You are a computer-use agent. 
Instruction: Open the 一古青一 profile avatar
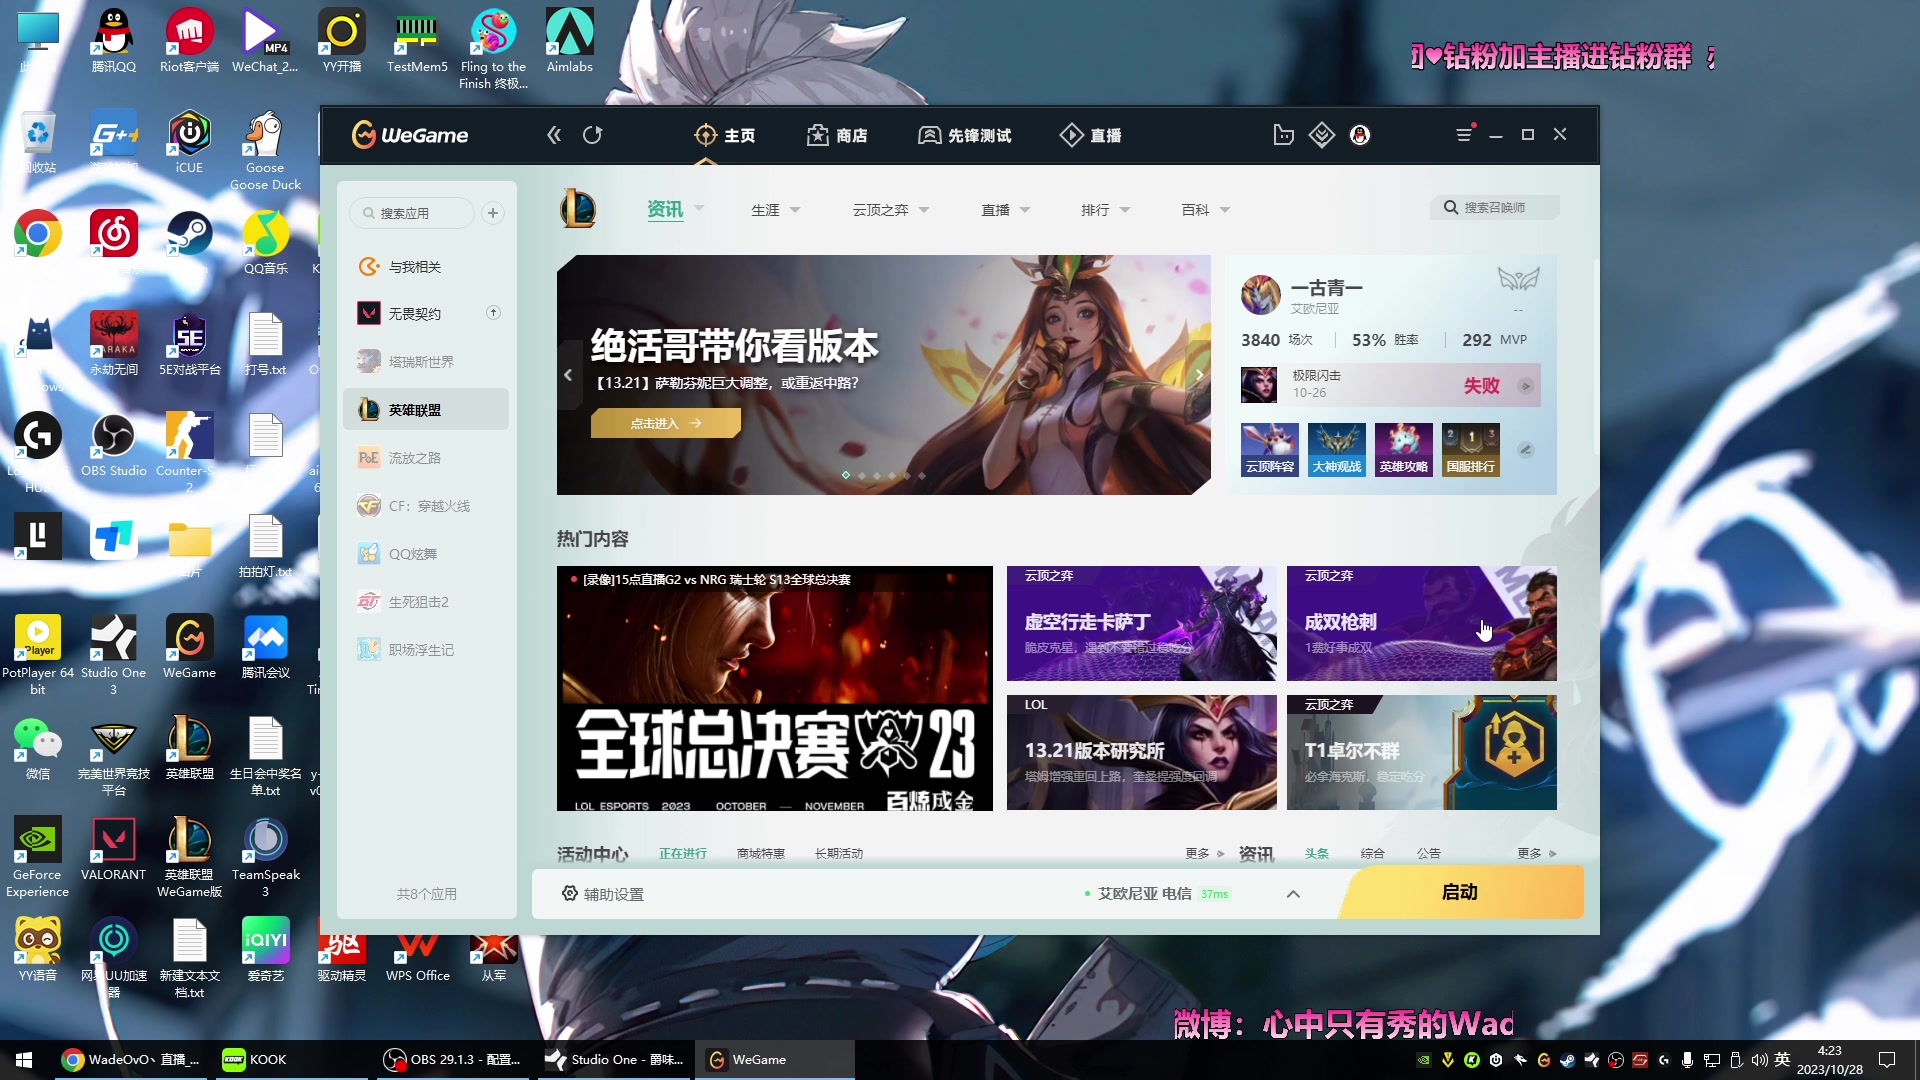click(x=1260, y=295)
